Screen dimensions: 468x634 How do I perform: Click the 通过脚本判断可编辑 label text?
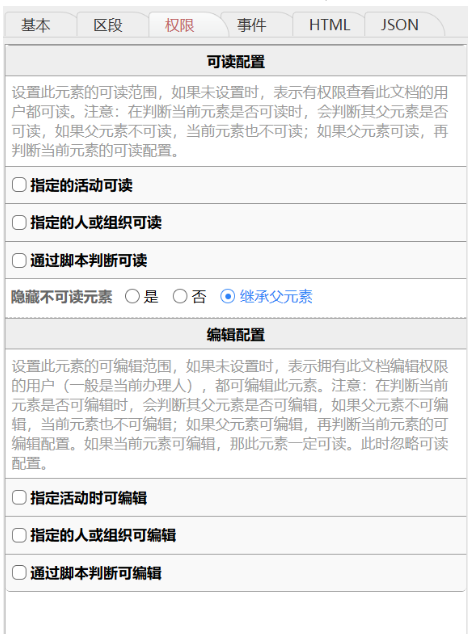pos(96,573)
